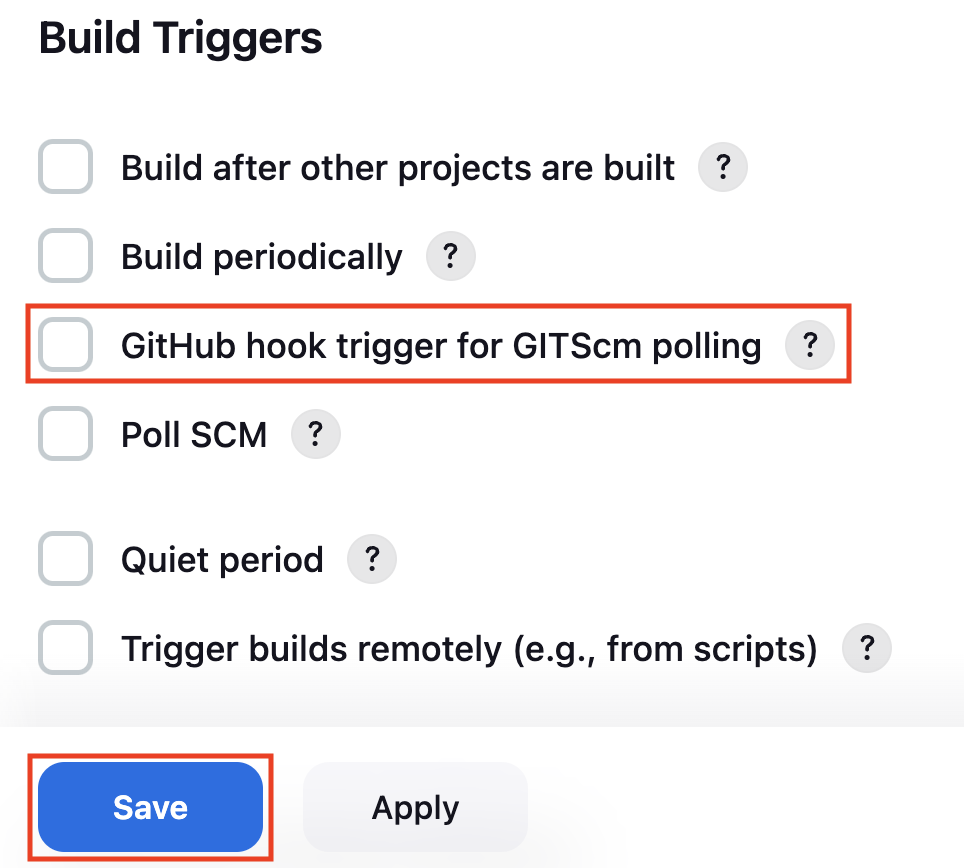Check GitHub hook trigger for GITScm polling box
The height and width of the screenshot is (868, 964).
(x=66, y=345)
